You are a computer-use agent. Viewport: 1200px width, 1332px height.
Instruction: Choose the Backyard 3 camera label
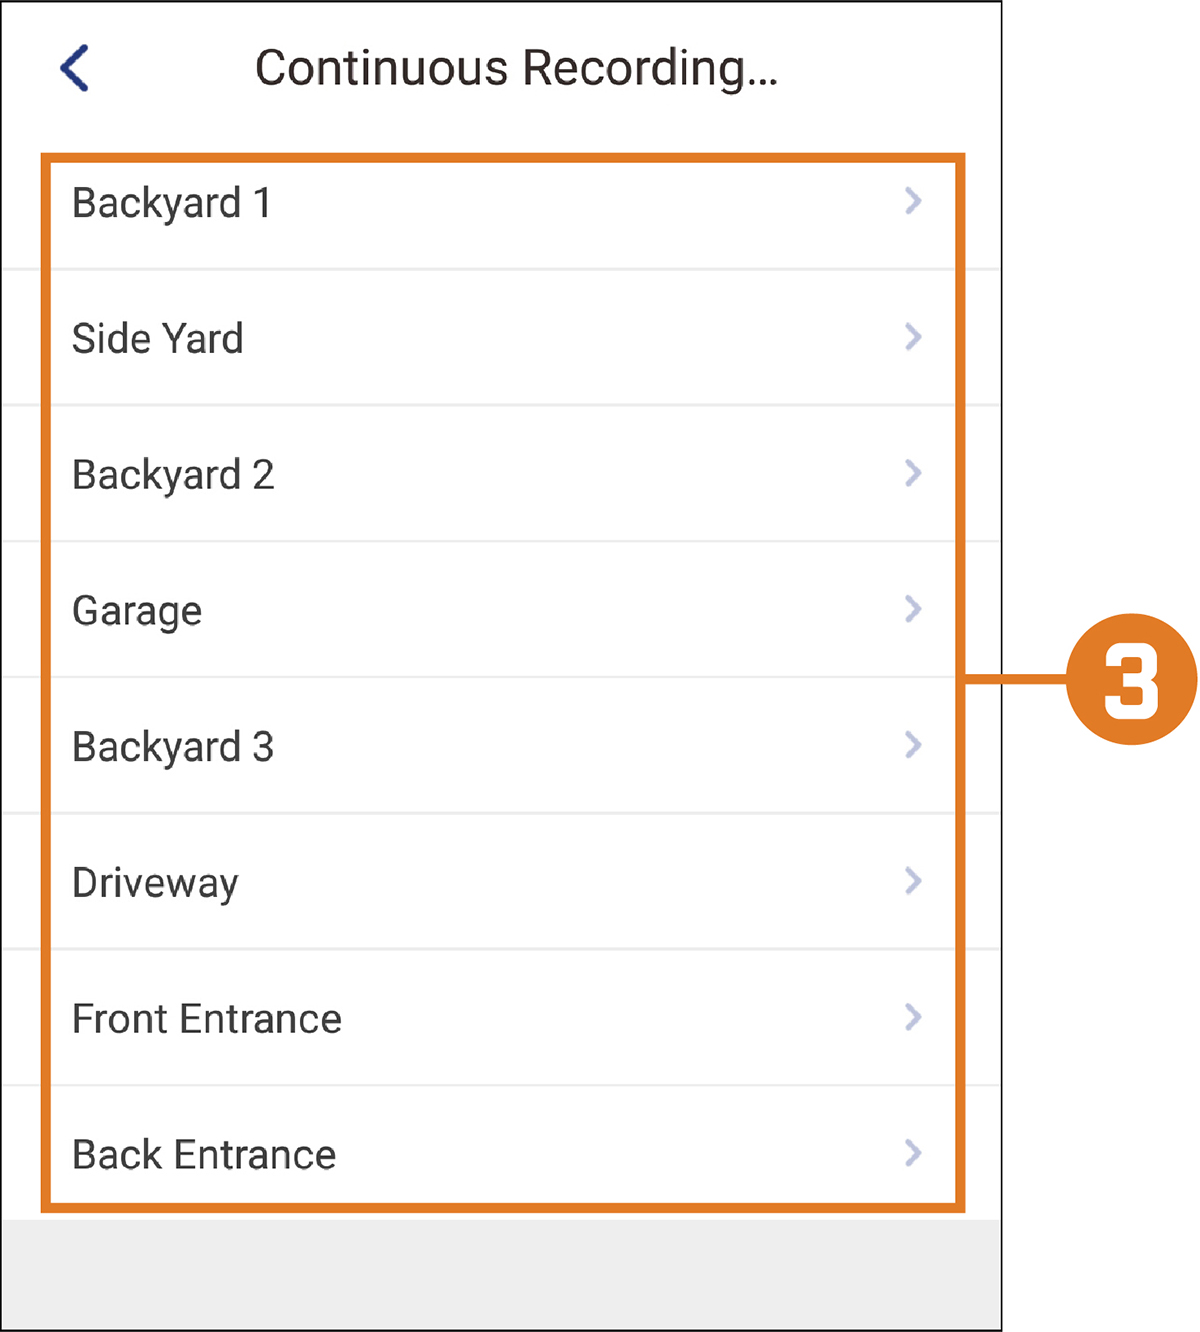[173, 747]
